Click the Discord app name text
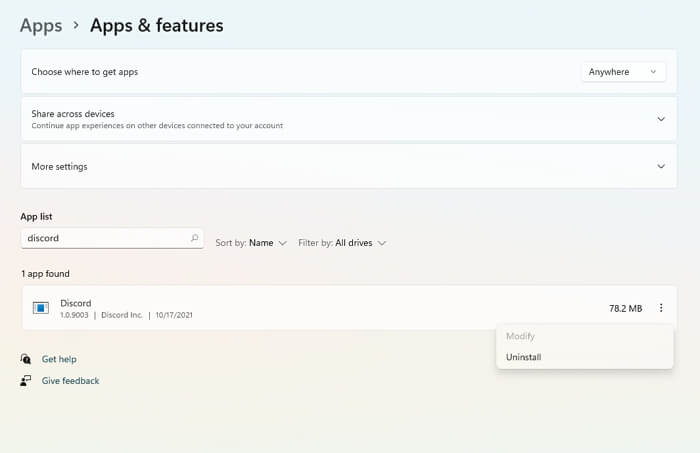The width and height of the screenshot is (700, 453). [x=76, y=303]
